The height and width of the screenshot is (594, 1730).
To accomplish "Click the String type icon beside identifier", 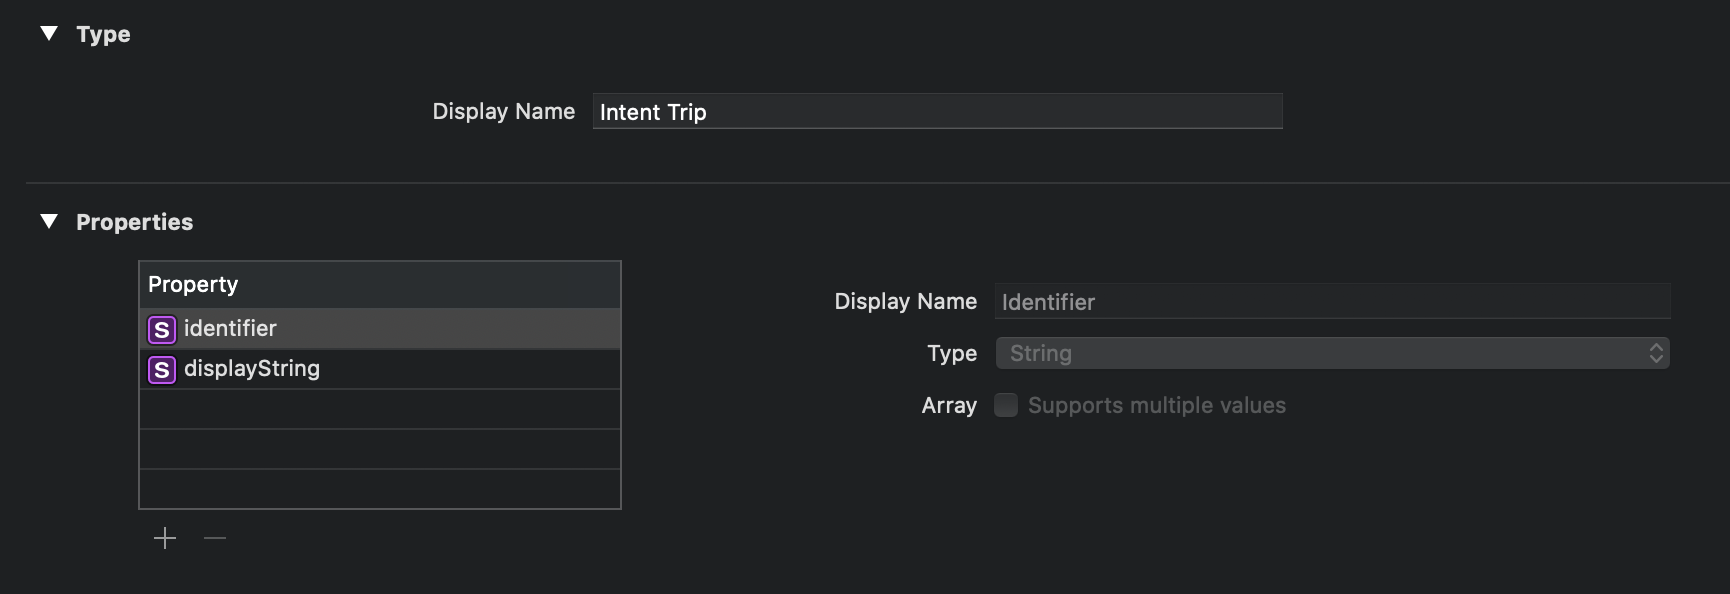I will point(162,329).
